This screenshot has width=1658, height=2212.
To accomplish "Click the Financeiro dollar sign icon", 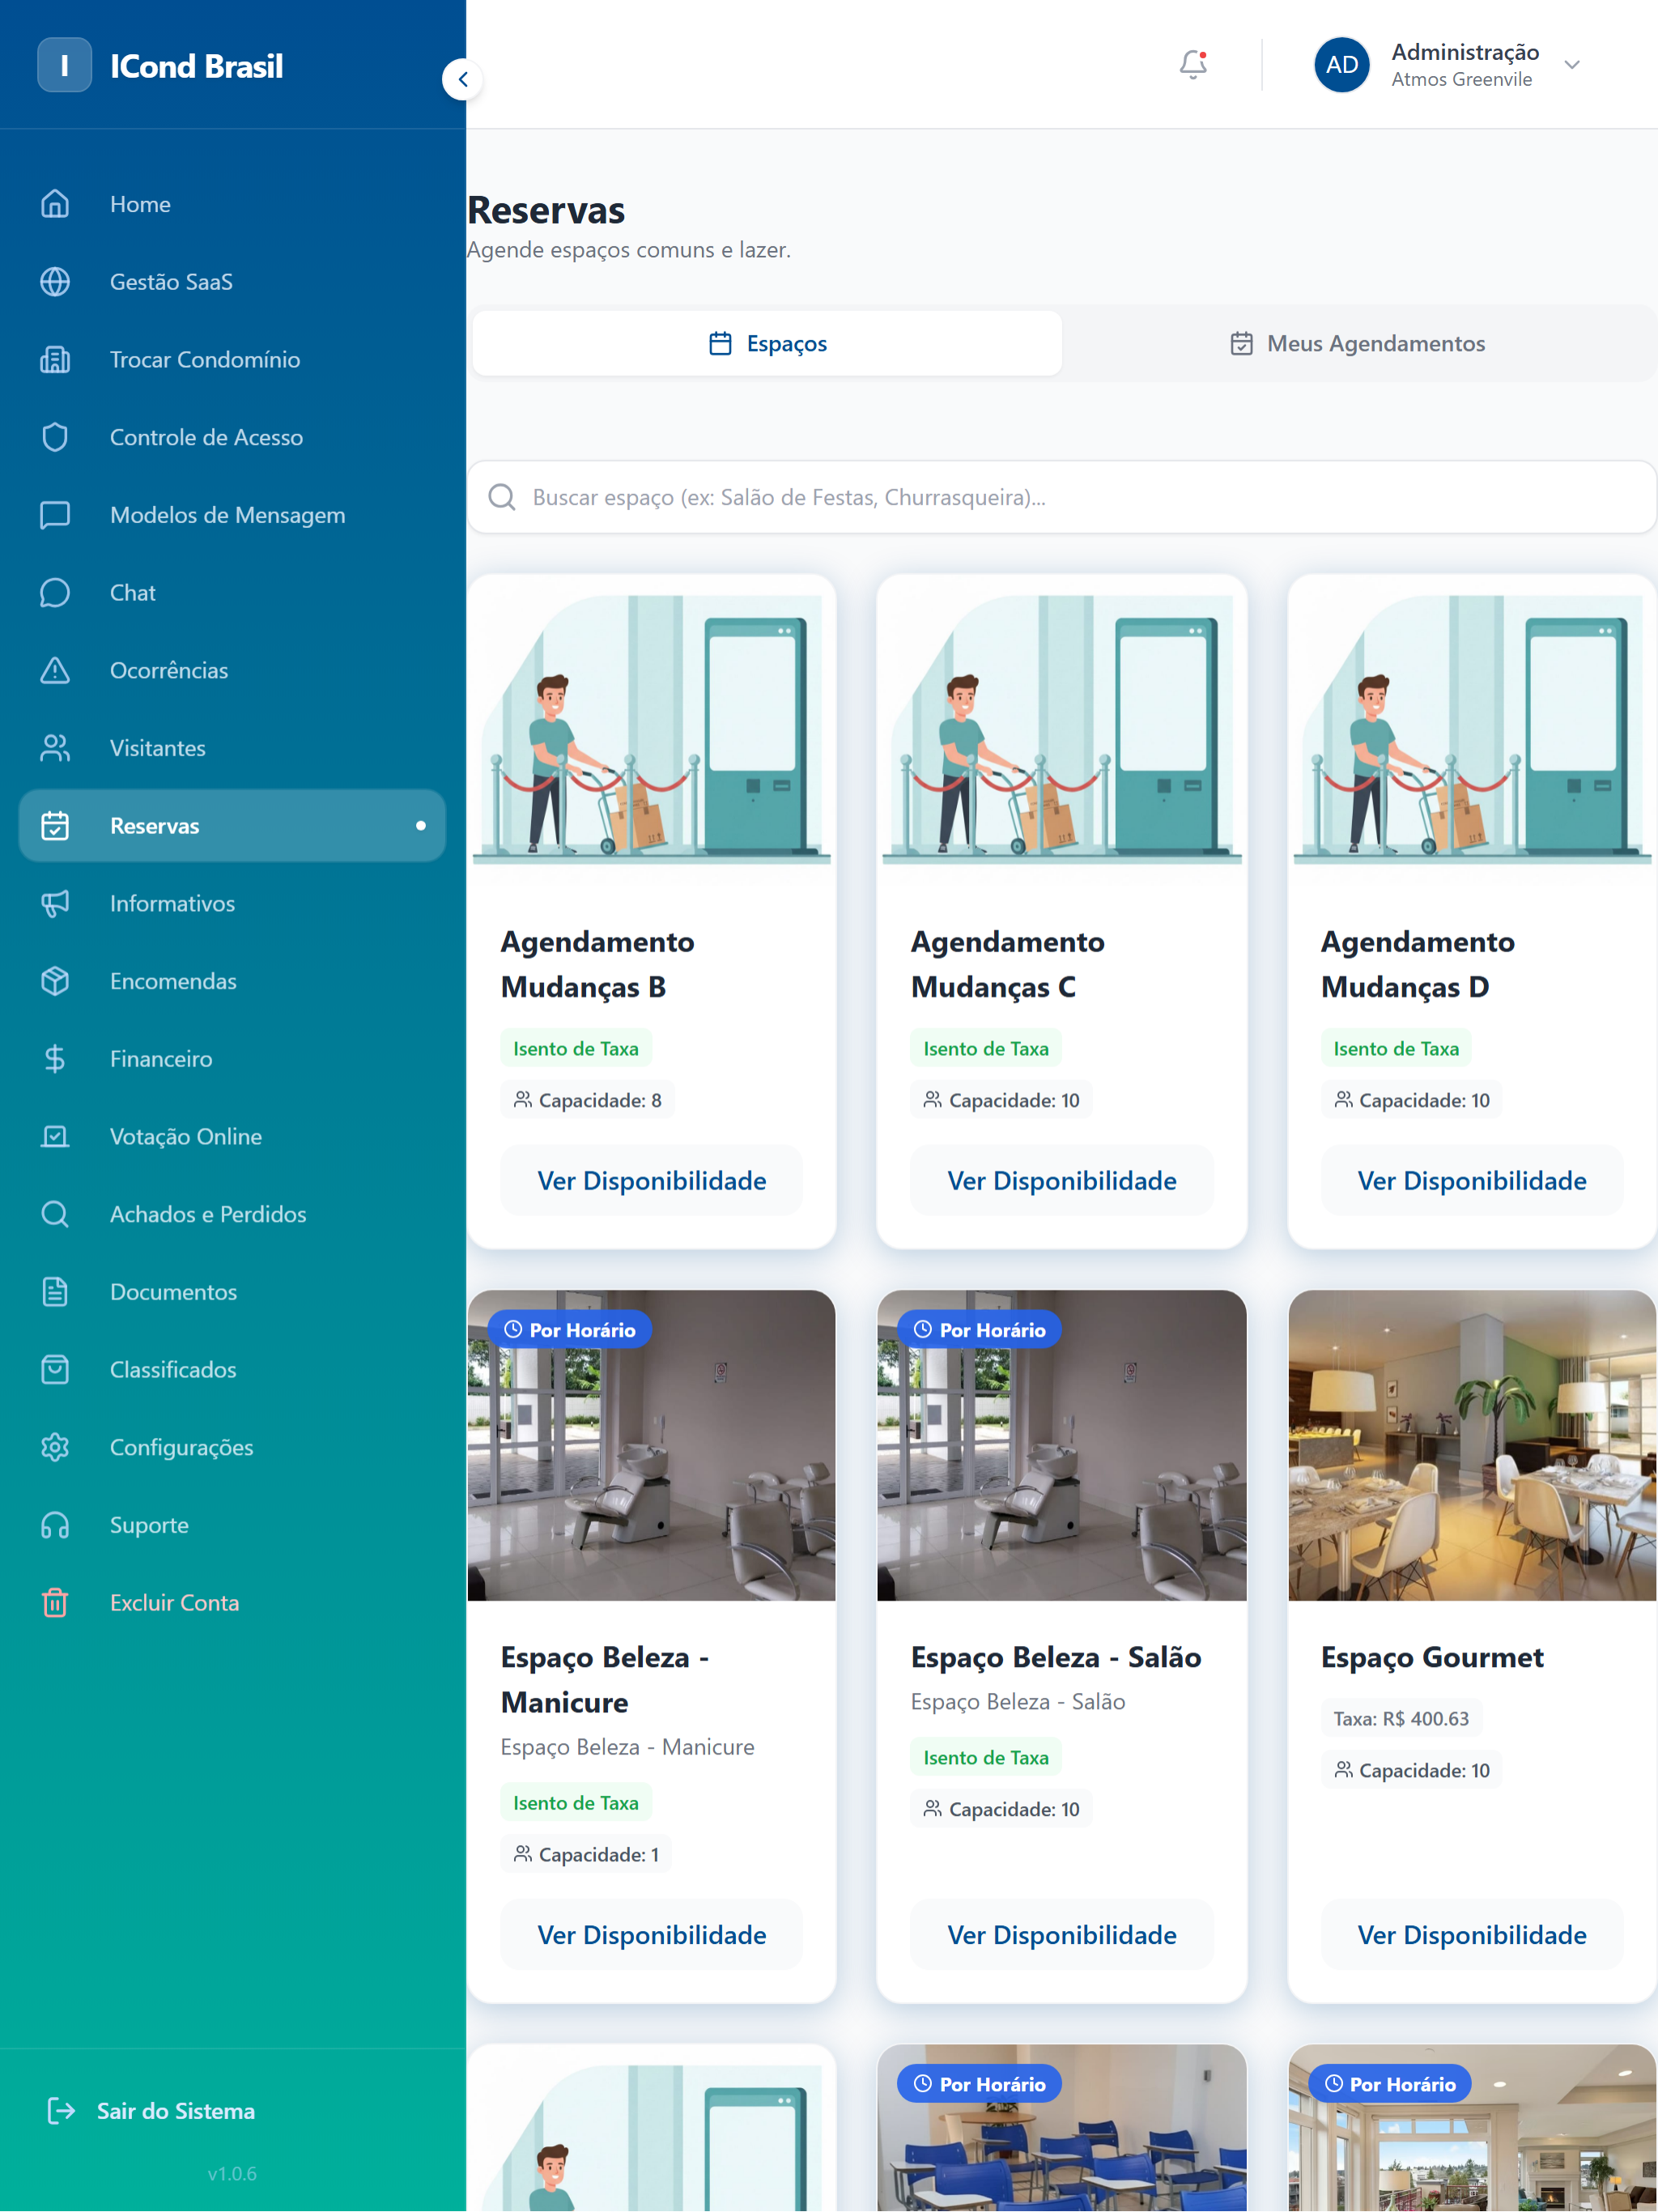I will 55,1059.
